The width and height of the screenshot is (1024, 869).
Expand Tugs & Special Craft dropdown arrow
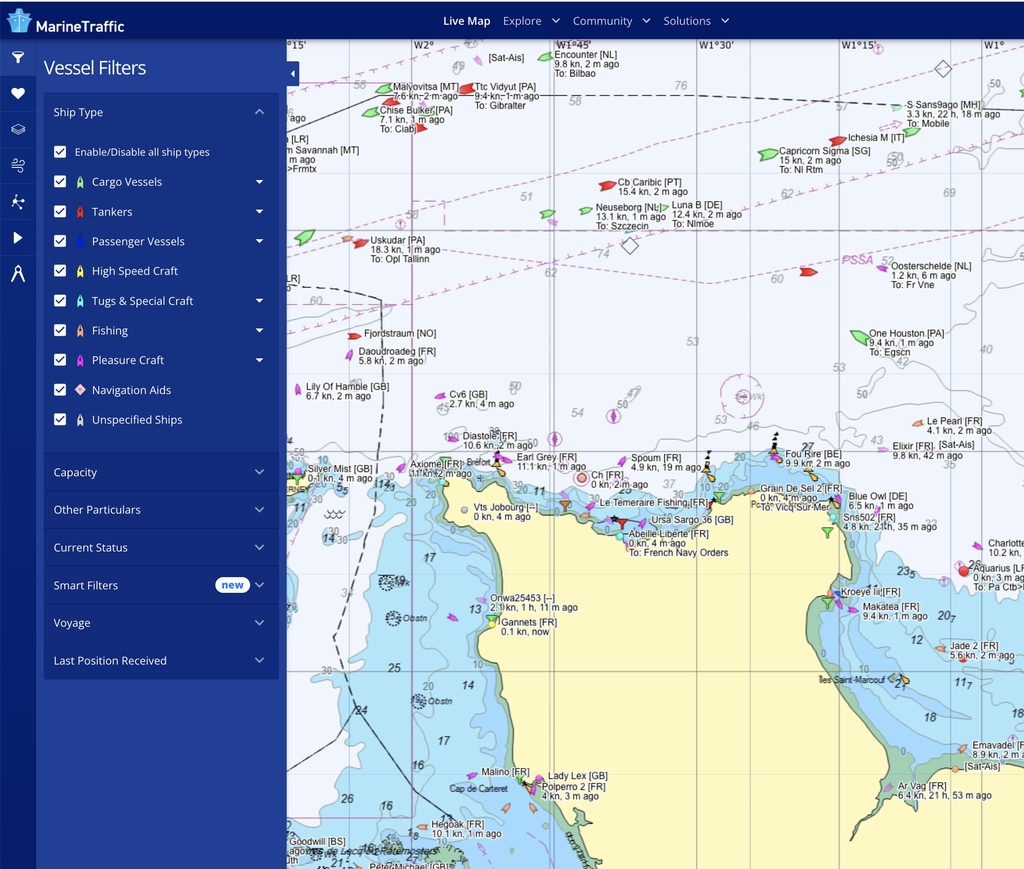click(259, 300)
